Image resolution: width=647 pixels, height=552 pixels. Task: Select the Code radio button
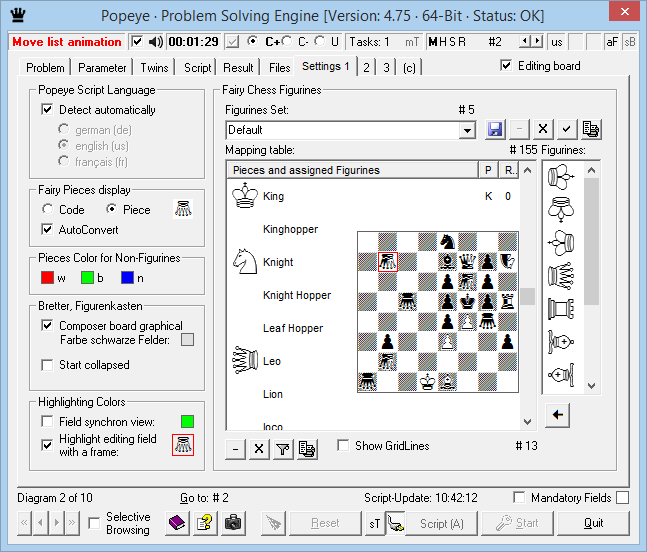point(47,209)
